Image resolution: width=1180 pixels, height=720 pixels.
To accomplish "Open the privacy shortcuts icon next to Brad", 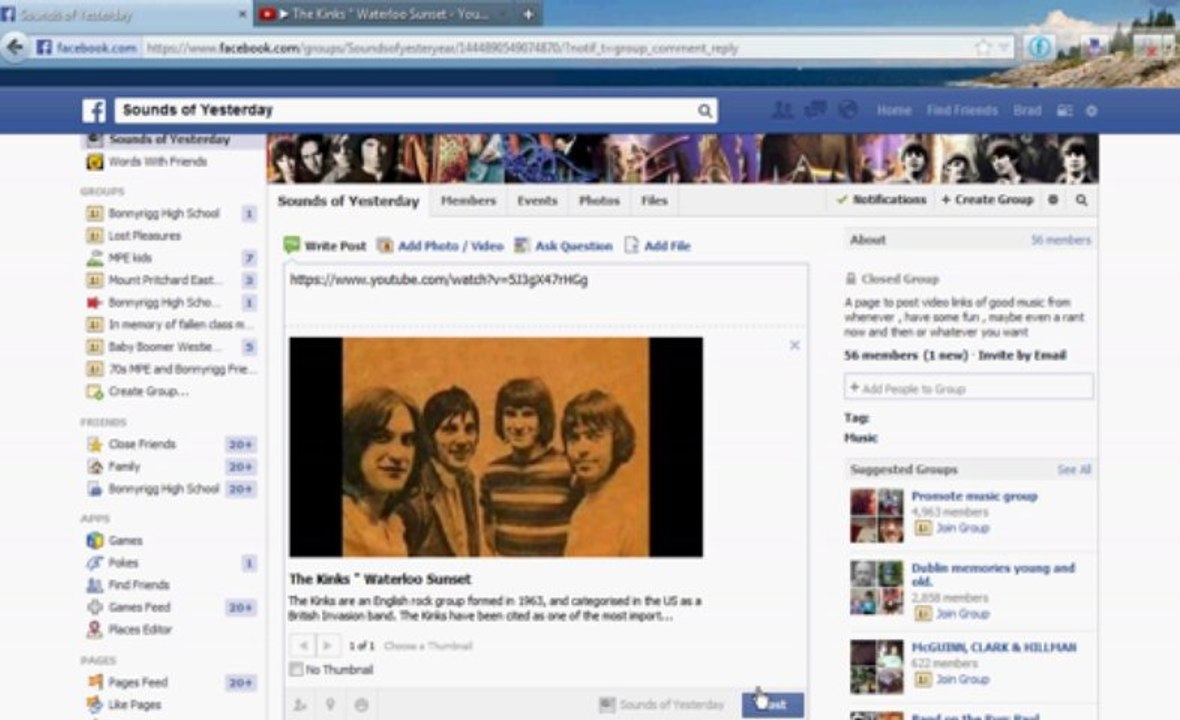I will [1064, 111].
